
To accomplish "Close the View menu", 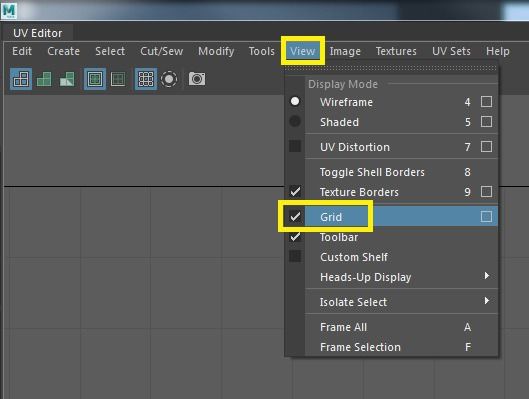I will pyautogui.click(x=303, y=51).
